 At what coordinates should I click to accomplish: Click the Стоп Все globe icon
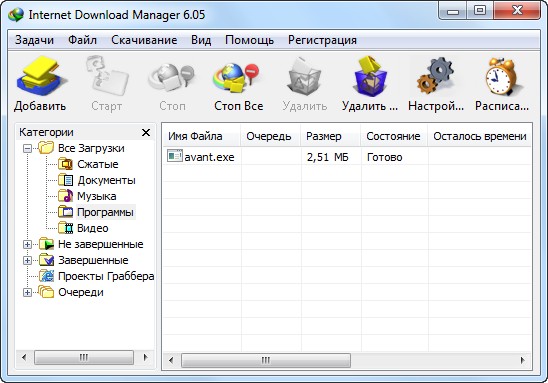[237, 78]
